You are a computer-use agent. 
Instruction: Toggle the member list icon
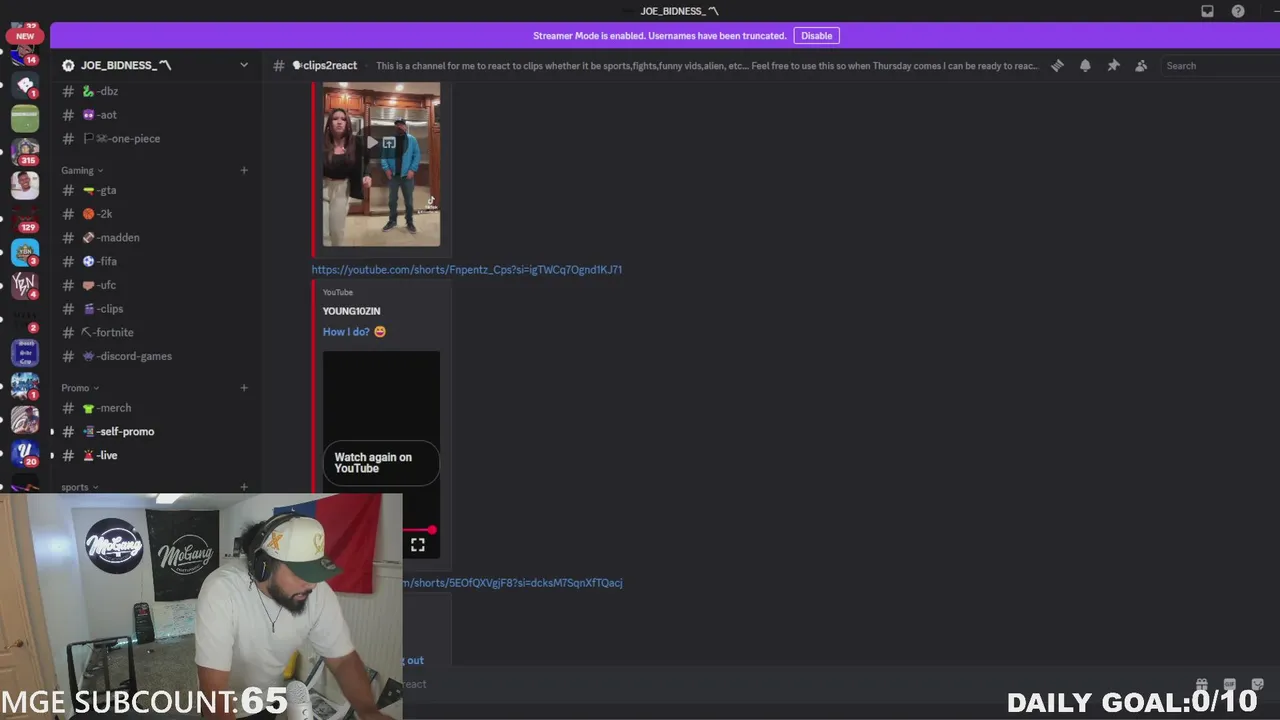[x=1141, y=66]
